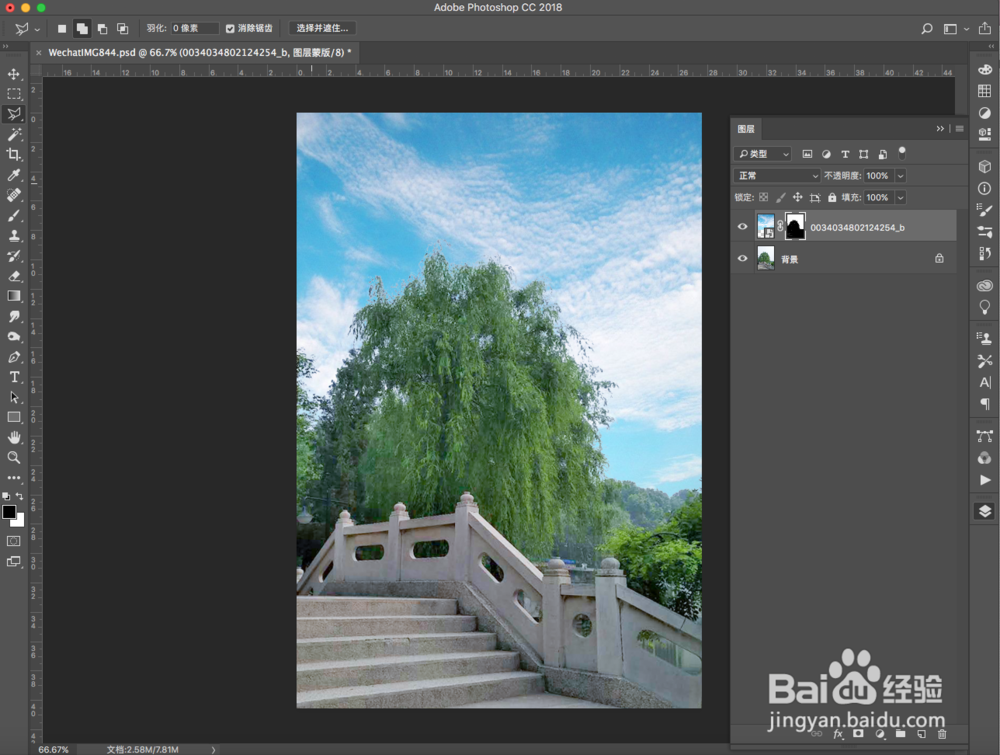Activate the Horizontal Type tool
Viewport: 1000px width, 755px height.
tap(14, 376)
